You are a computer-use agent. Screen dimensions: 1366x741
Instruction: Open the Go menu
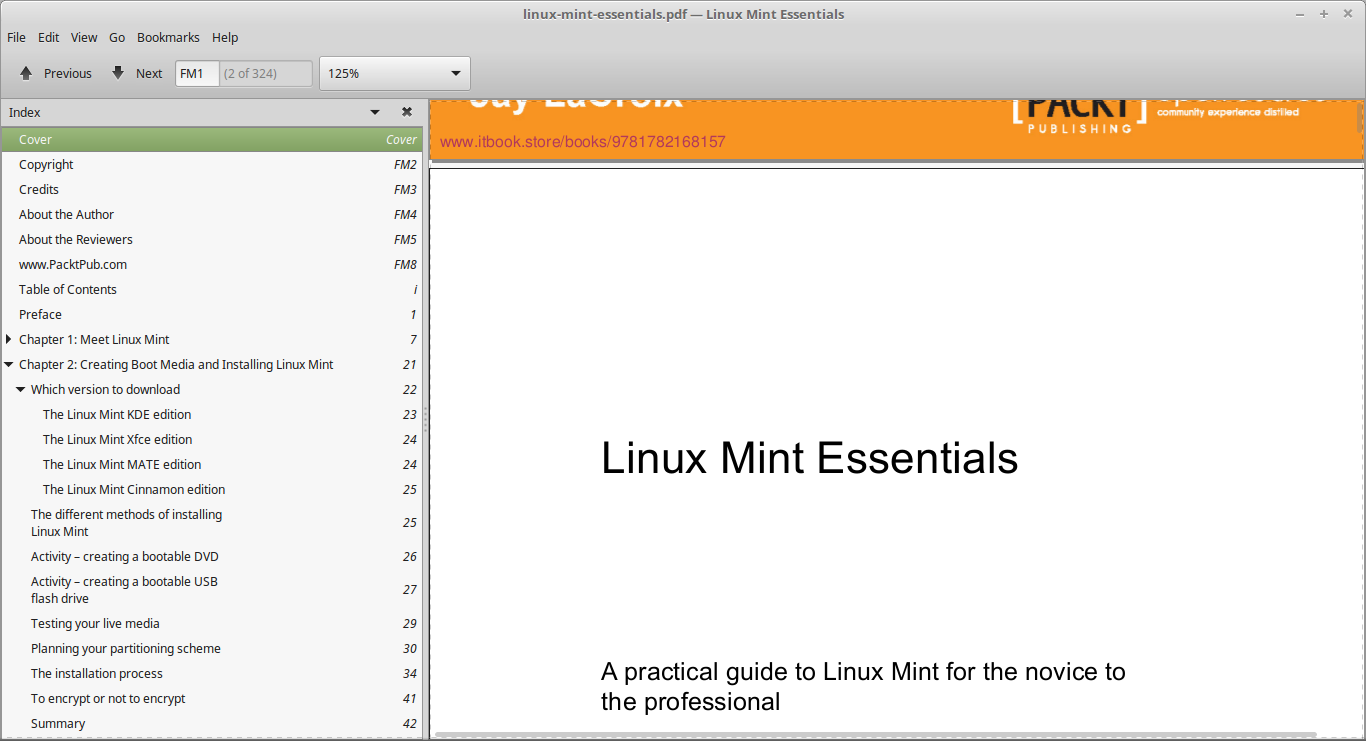(117, 37)
